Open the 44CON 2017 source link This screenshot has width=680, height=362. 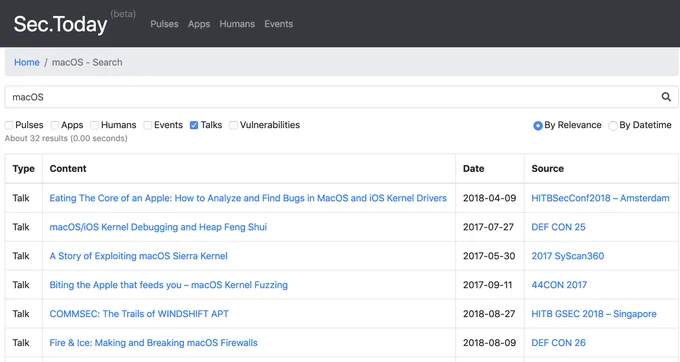tap(559, 285)
